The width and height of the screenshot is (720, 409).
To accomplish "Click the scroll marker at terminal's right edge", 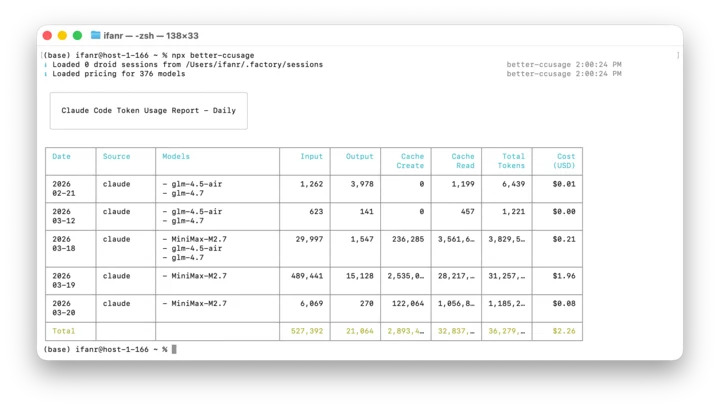I will click(677, 56).
